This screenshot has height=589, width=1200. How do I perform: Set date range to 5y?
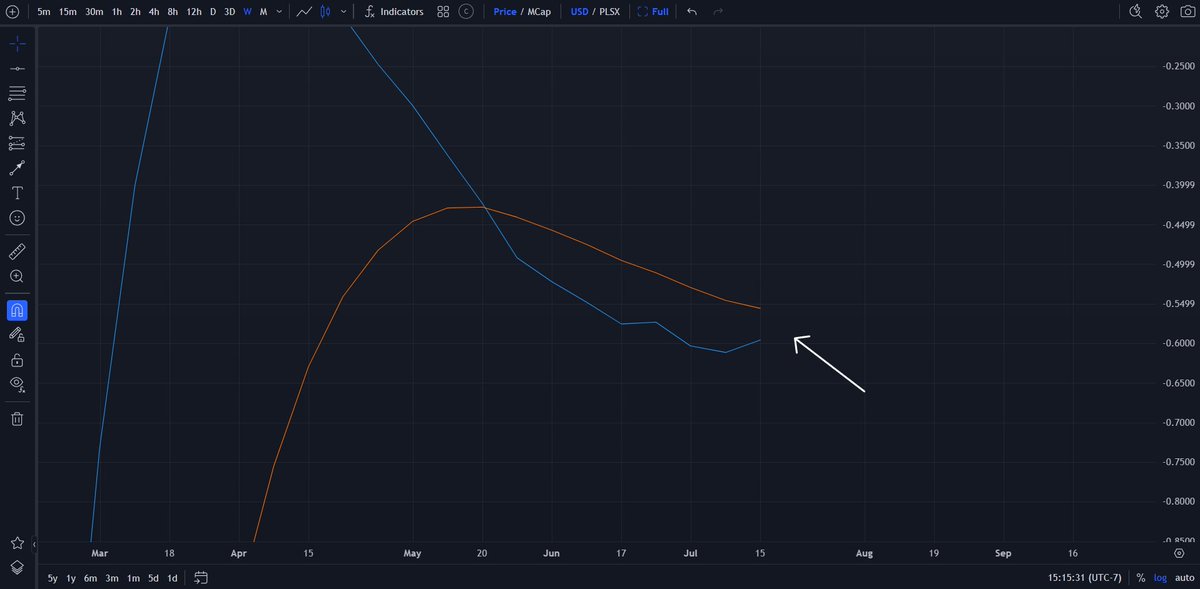(x=52, y=578)
